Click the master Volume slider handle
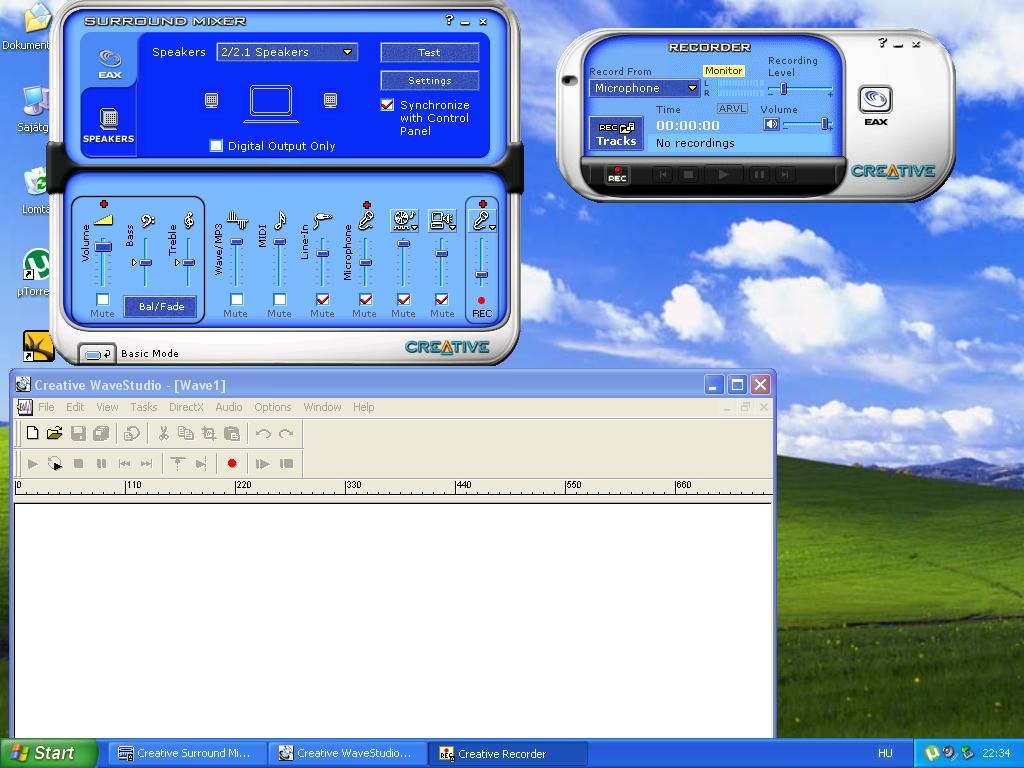The width and height of the screenshot is (1024, 768). pyautogui.click(x=103, y=246)
